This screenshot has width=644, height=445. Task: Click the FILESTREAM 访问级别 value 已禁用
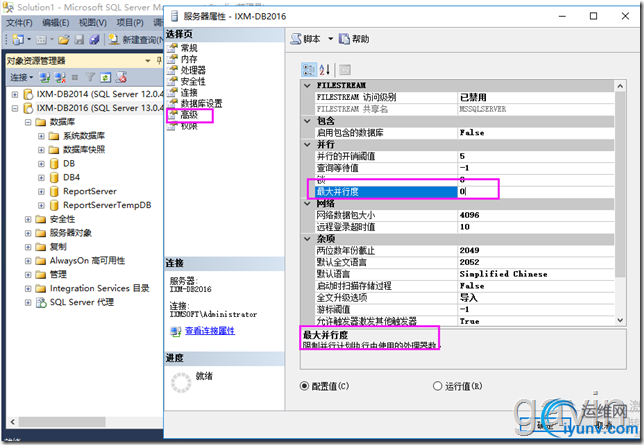click(x=536, y=97)
